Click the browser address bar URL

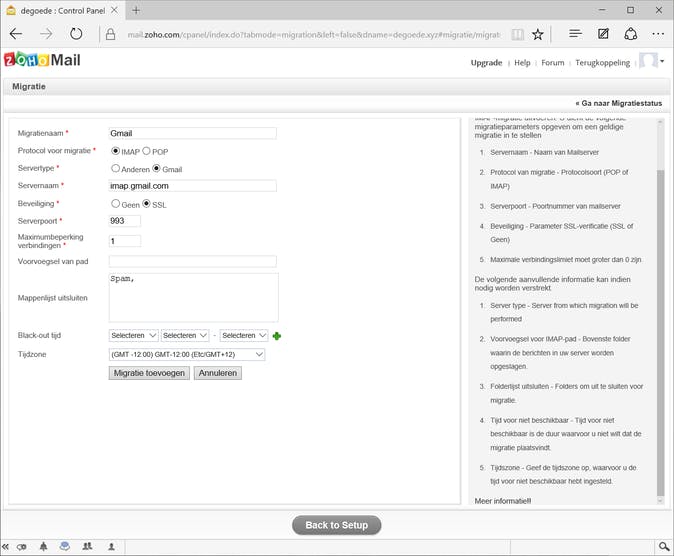pos(314,34)
